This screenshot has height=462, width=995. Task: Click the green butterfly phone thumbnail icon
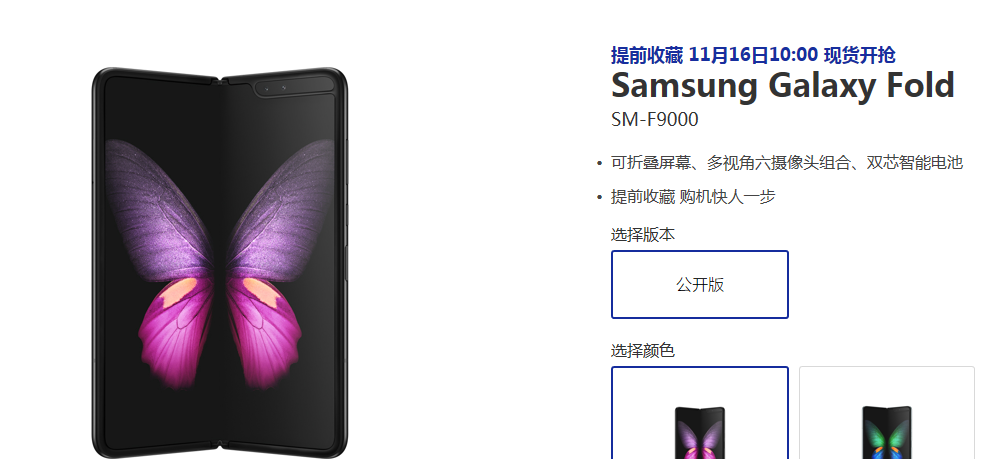(886, 434)
